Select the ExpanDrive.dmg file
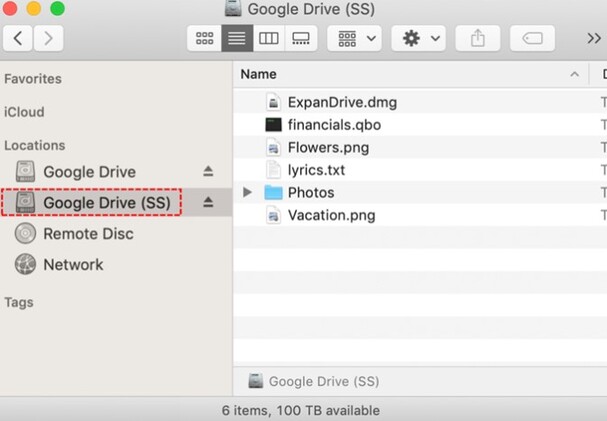 [341, 102]
